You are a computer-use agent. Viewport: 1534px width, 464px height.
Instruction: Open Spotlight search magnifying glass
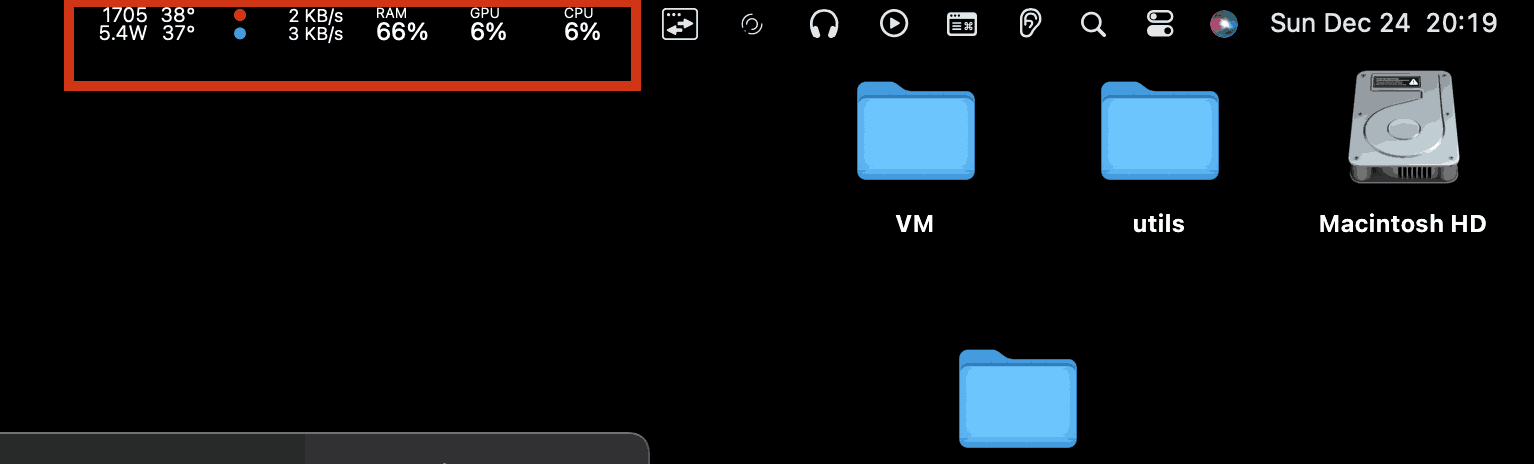tap(1094, 24)
